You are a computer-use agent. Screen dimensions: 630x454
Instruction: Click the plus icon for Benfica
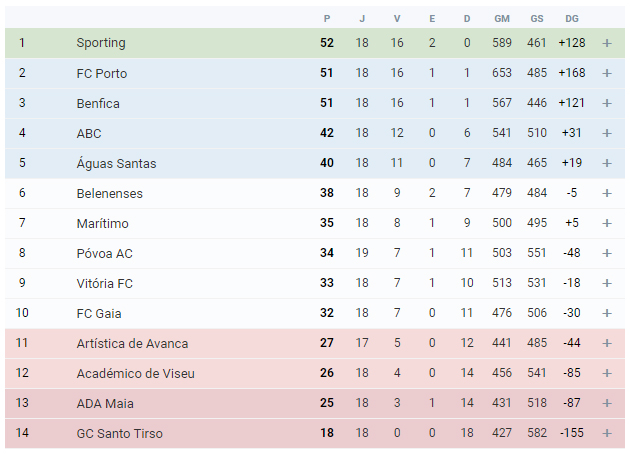click(x=607, y=103)
